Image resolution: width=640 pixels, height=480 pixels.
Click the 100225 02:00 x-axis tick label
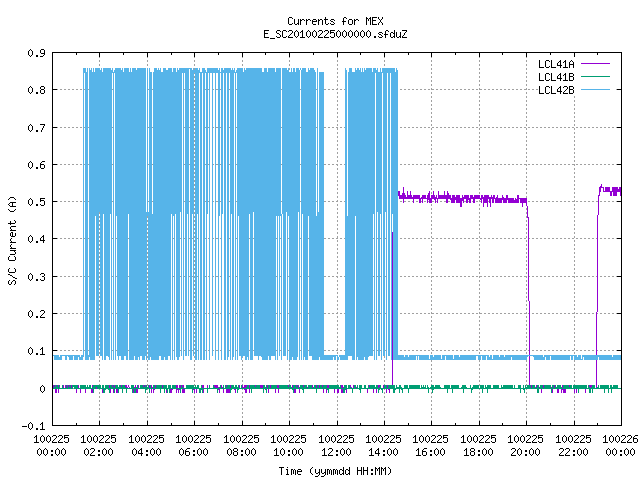tap(98, 445)
